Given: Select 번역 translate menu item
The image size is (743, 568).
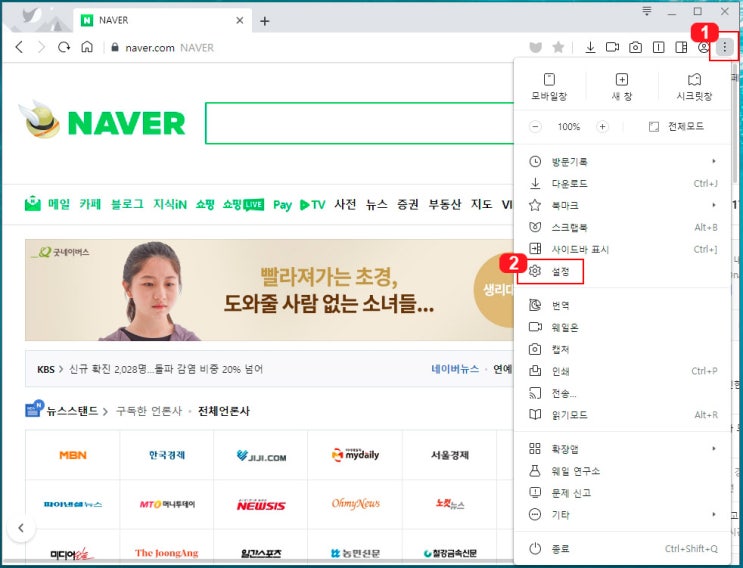Looking at the screenshot, I should click(622, 305).
